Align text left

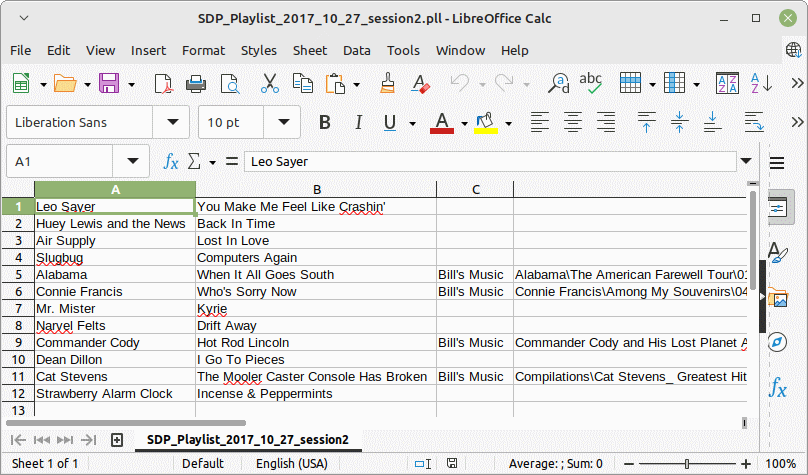[x=540, y=123]
